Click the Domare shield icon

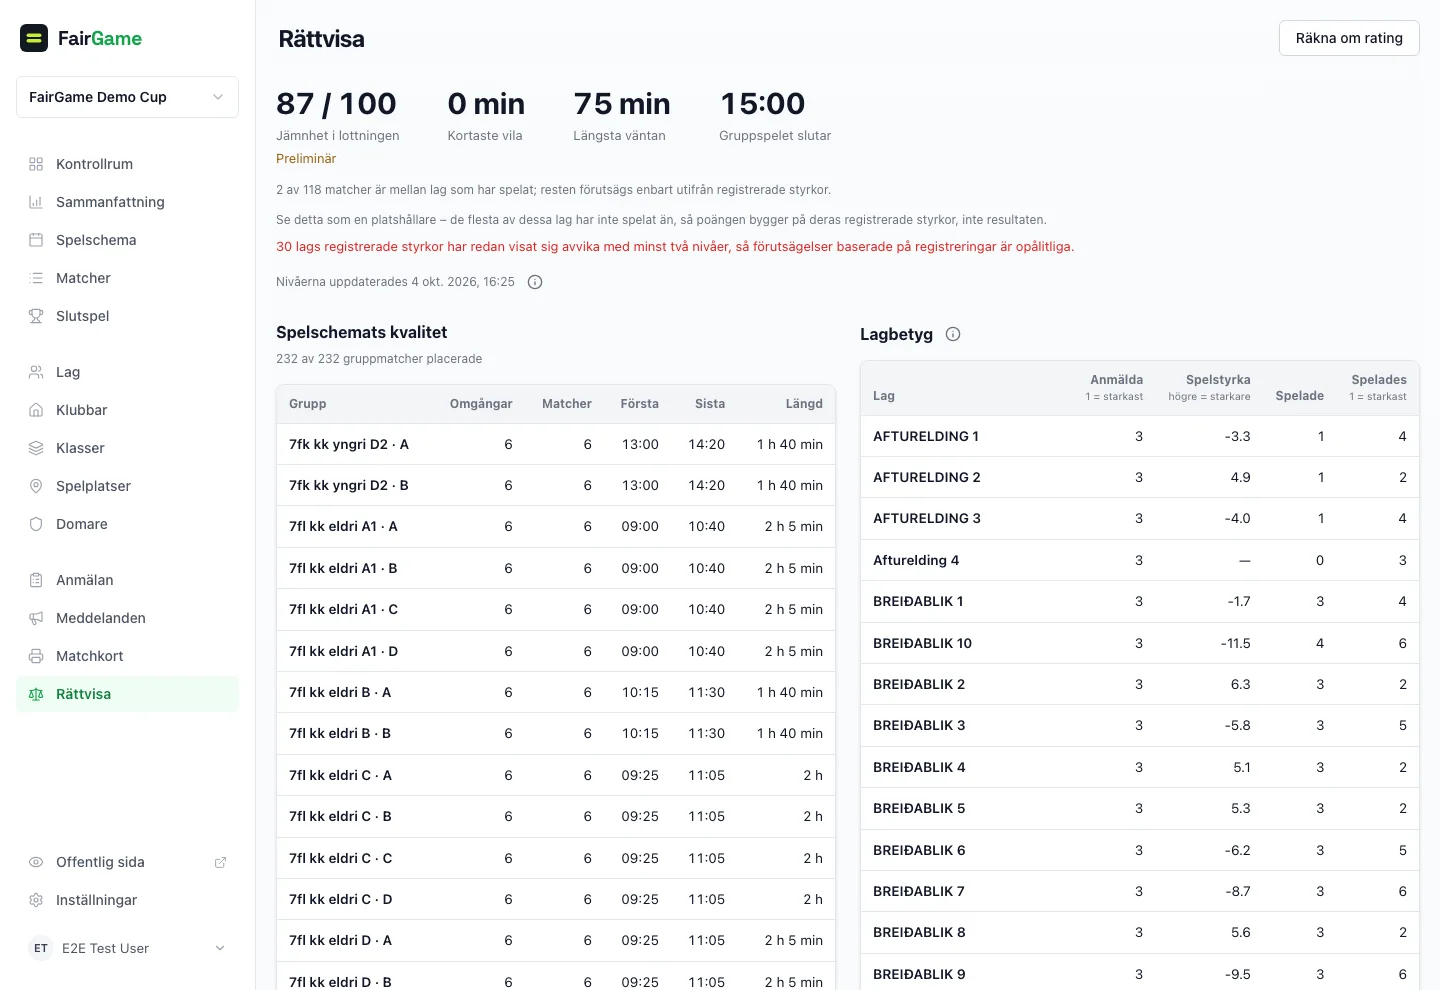click(36, 524)
